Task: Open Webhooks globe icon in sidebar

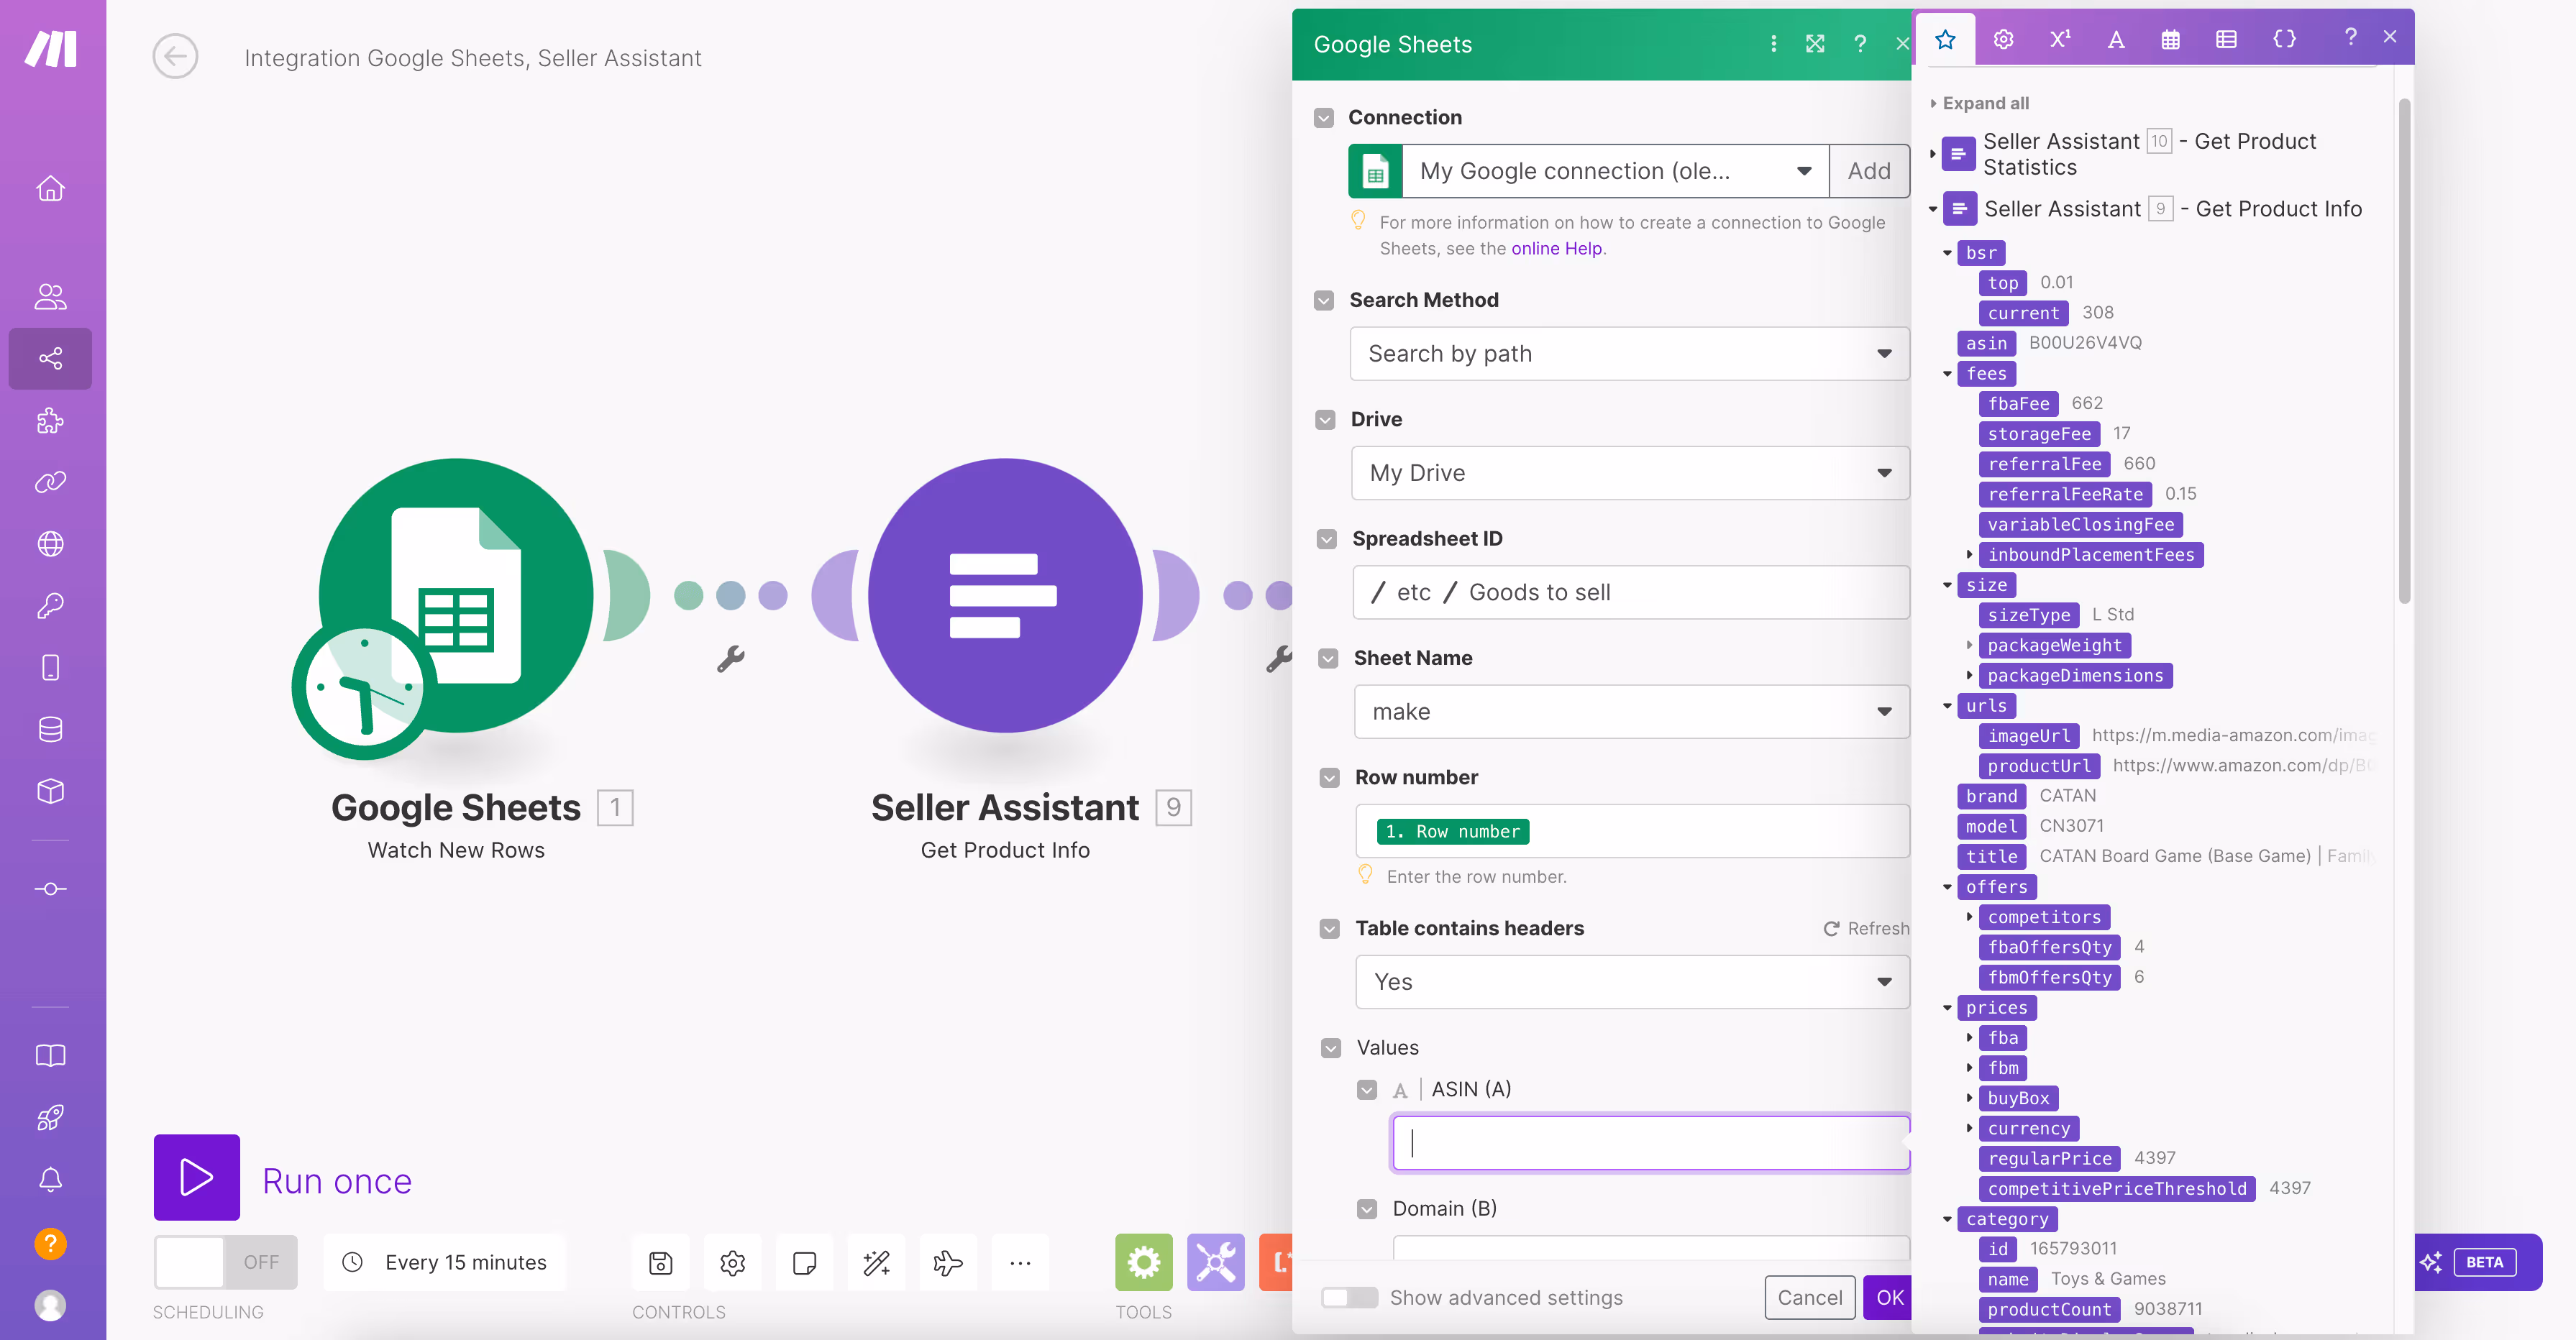Action: (49, 544)
